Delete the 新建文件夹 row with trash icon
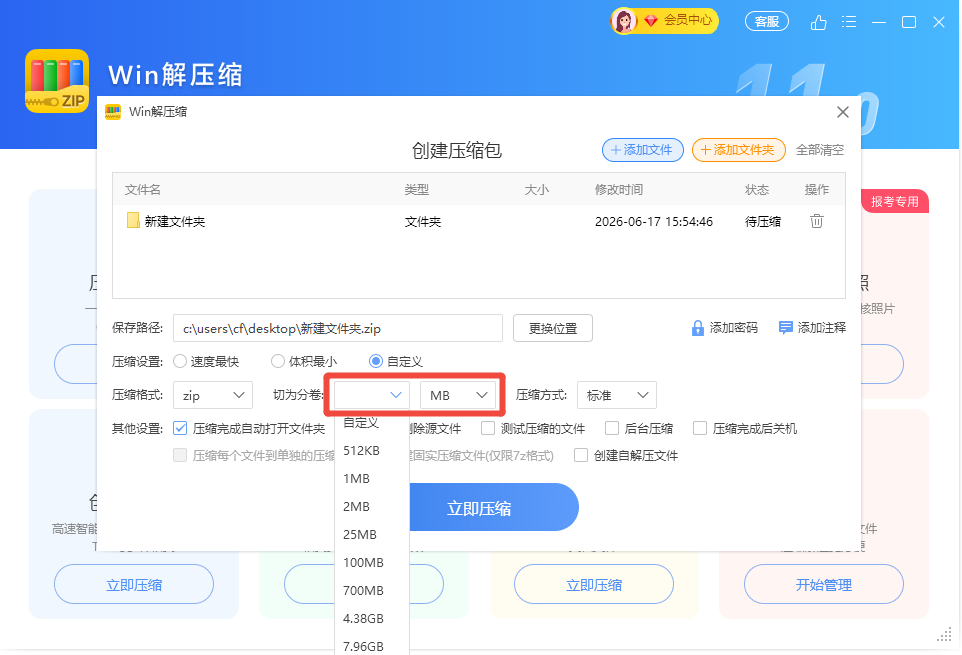This screenshot has width=962, height=655. [817, 221]
